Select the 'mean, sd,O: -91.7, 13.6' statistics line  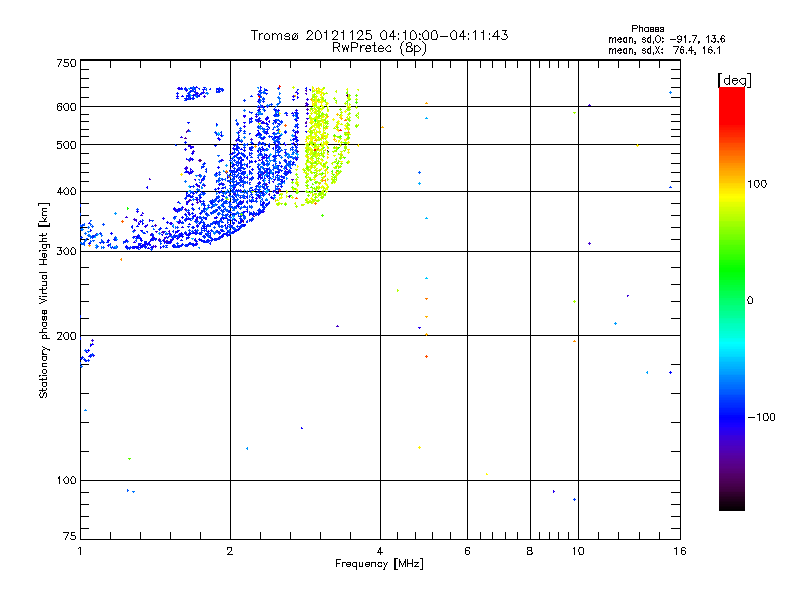pos(666,39)
